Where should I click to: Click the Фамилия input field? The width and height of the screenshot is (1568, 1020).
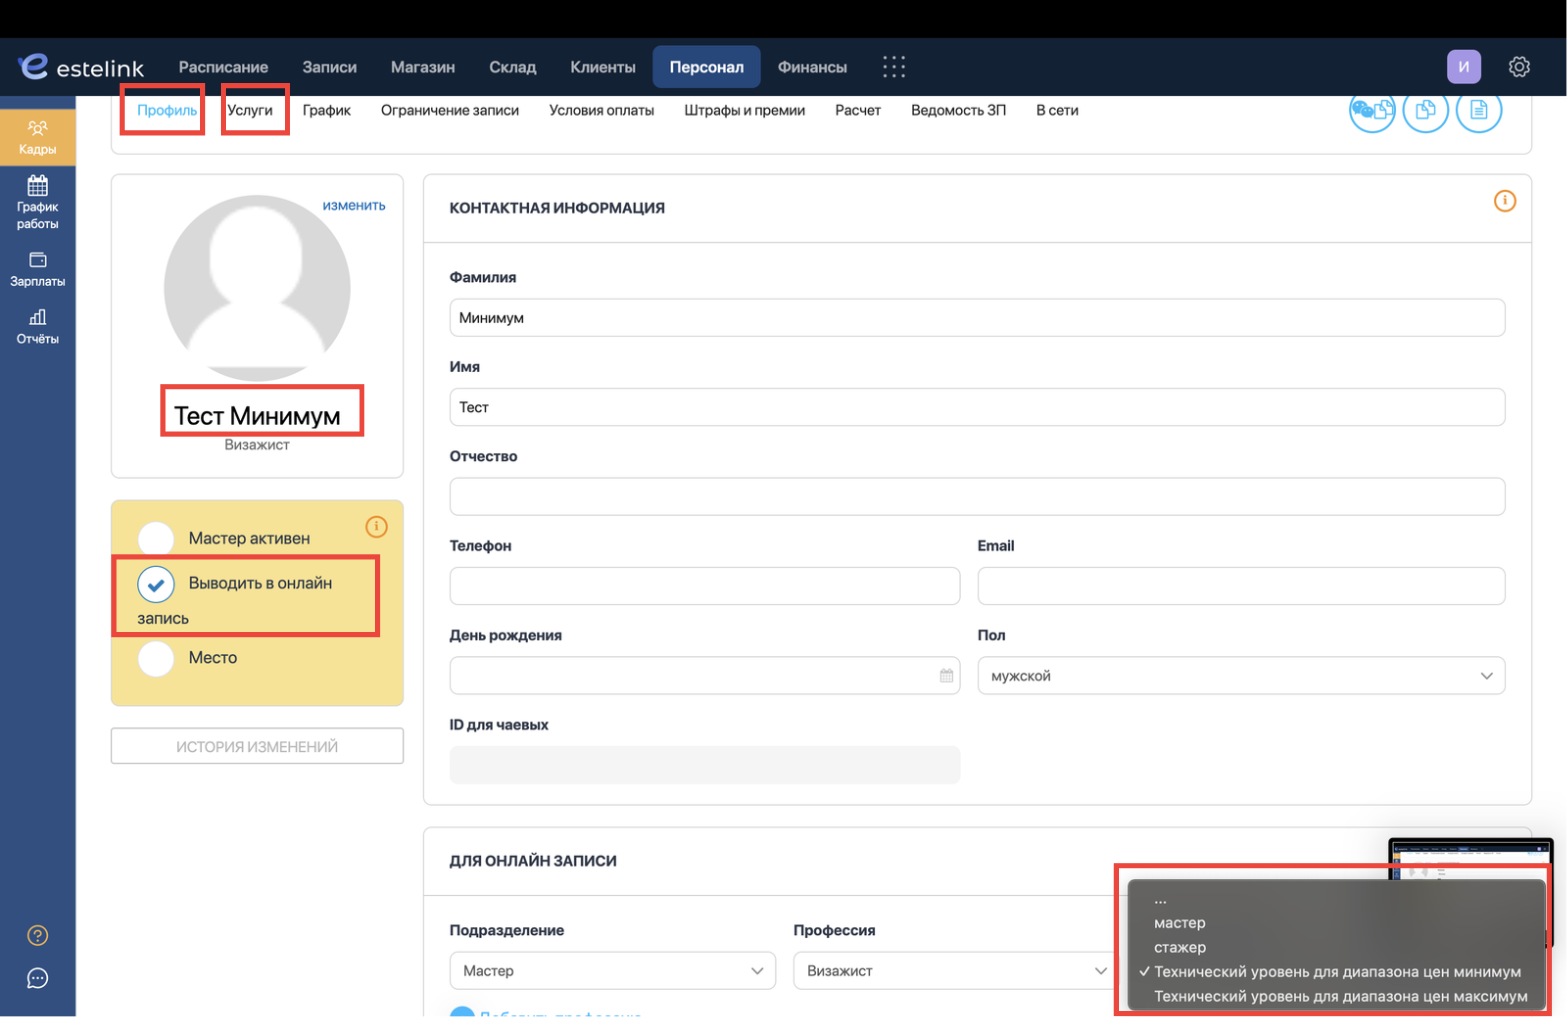click(977, 318)
